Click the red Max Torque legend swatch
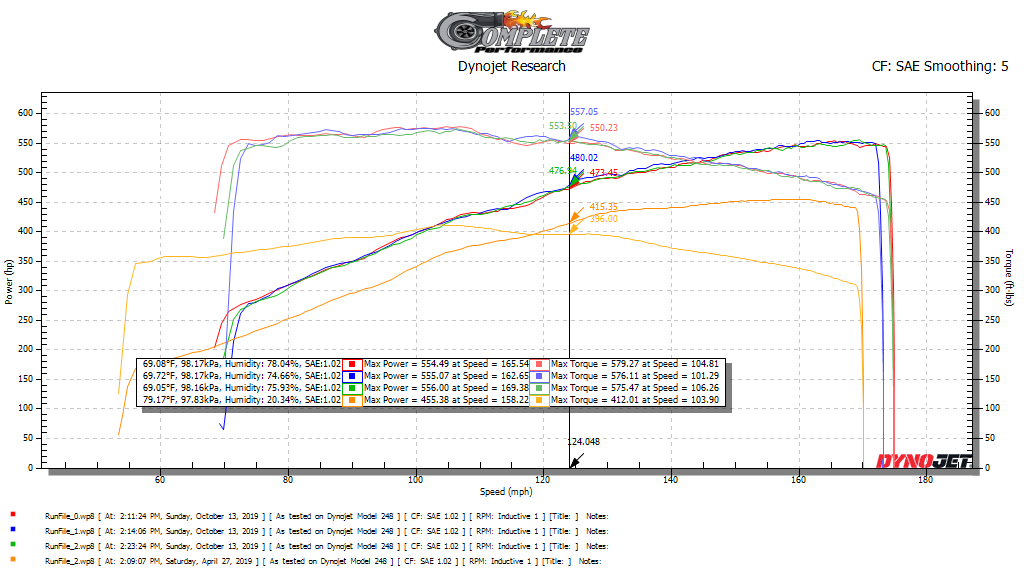 coord(539,364)
